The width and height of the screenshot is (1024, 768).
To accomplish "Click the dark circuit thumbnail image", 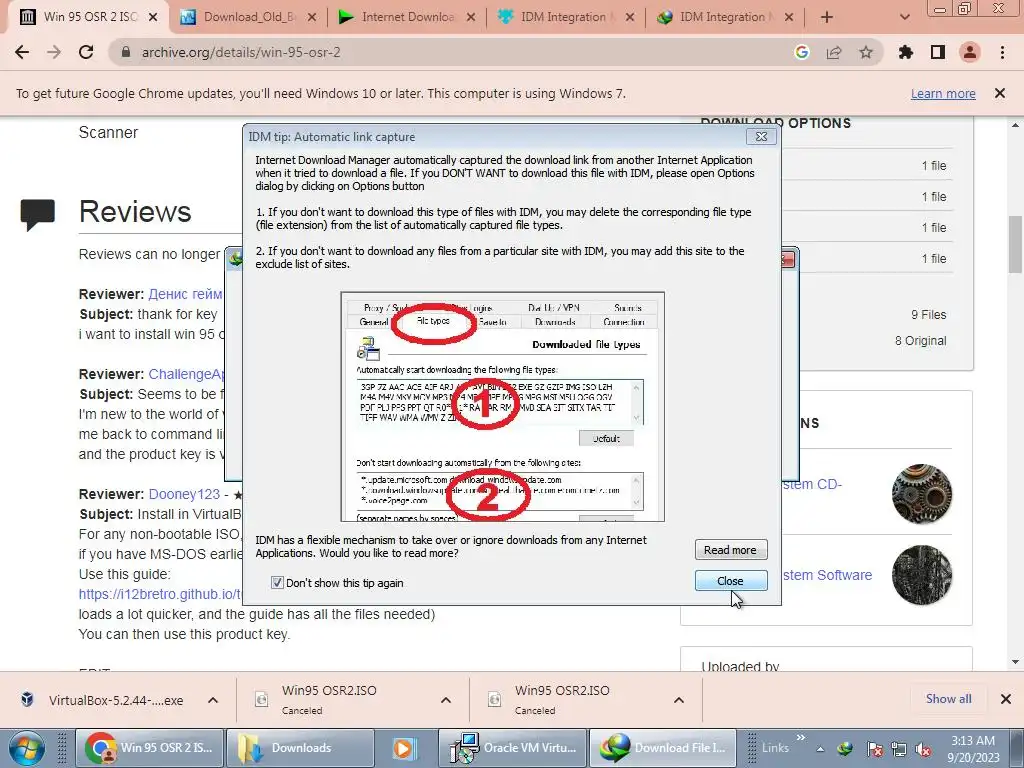I will [x=921, y=575].
